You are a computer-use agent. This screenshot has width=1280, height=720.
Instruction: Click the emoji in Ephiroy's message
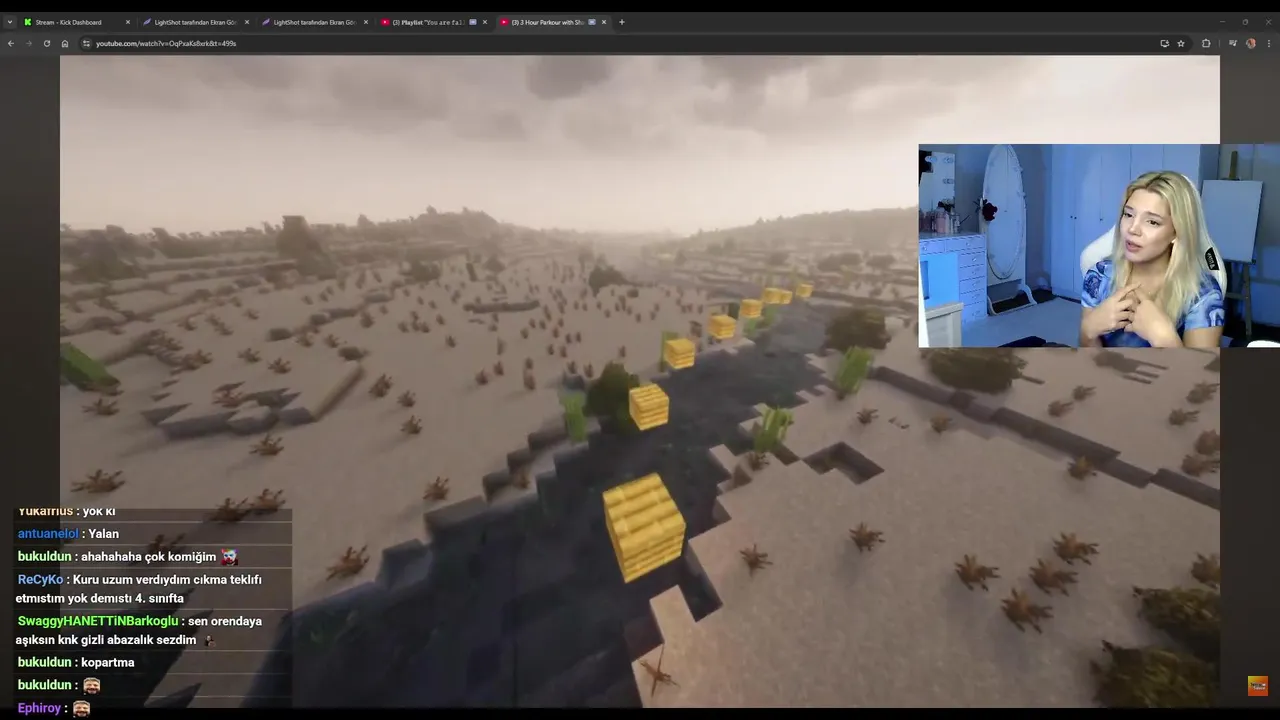[x=81, y=708]
